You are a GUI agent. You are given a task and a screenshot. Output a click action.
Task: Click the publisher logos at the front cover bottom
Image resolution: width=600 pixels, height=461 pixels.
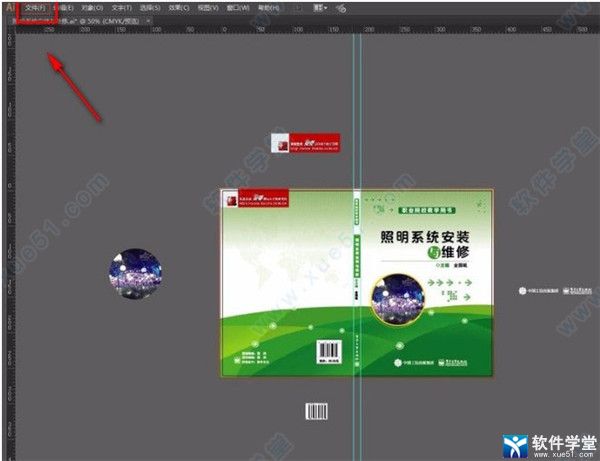(430, 362)
